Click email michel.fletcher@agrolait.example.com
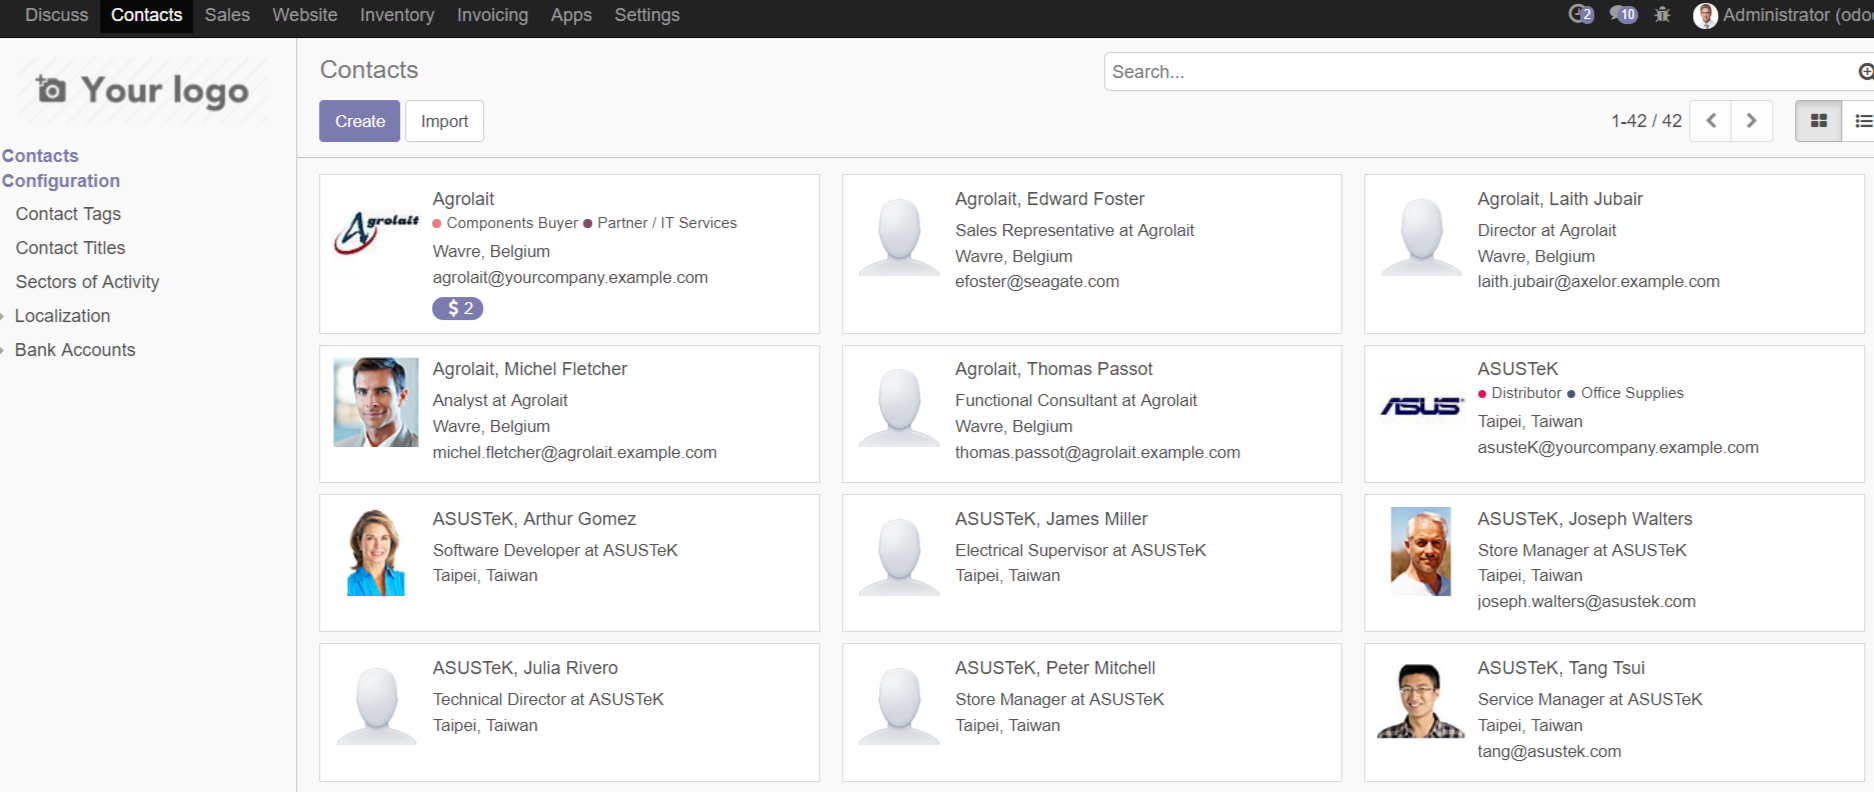 [x=574, y=453]
